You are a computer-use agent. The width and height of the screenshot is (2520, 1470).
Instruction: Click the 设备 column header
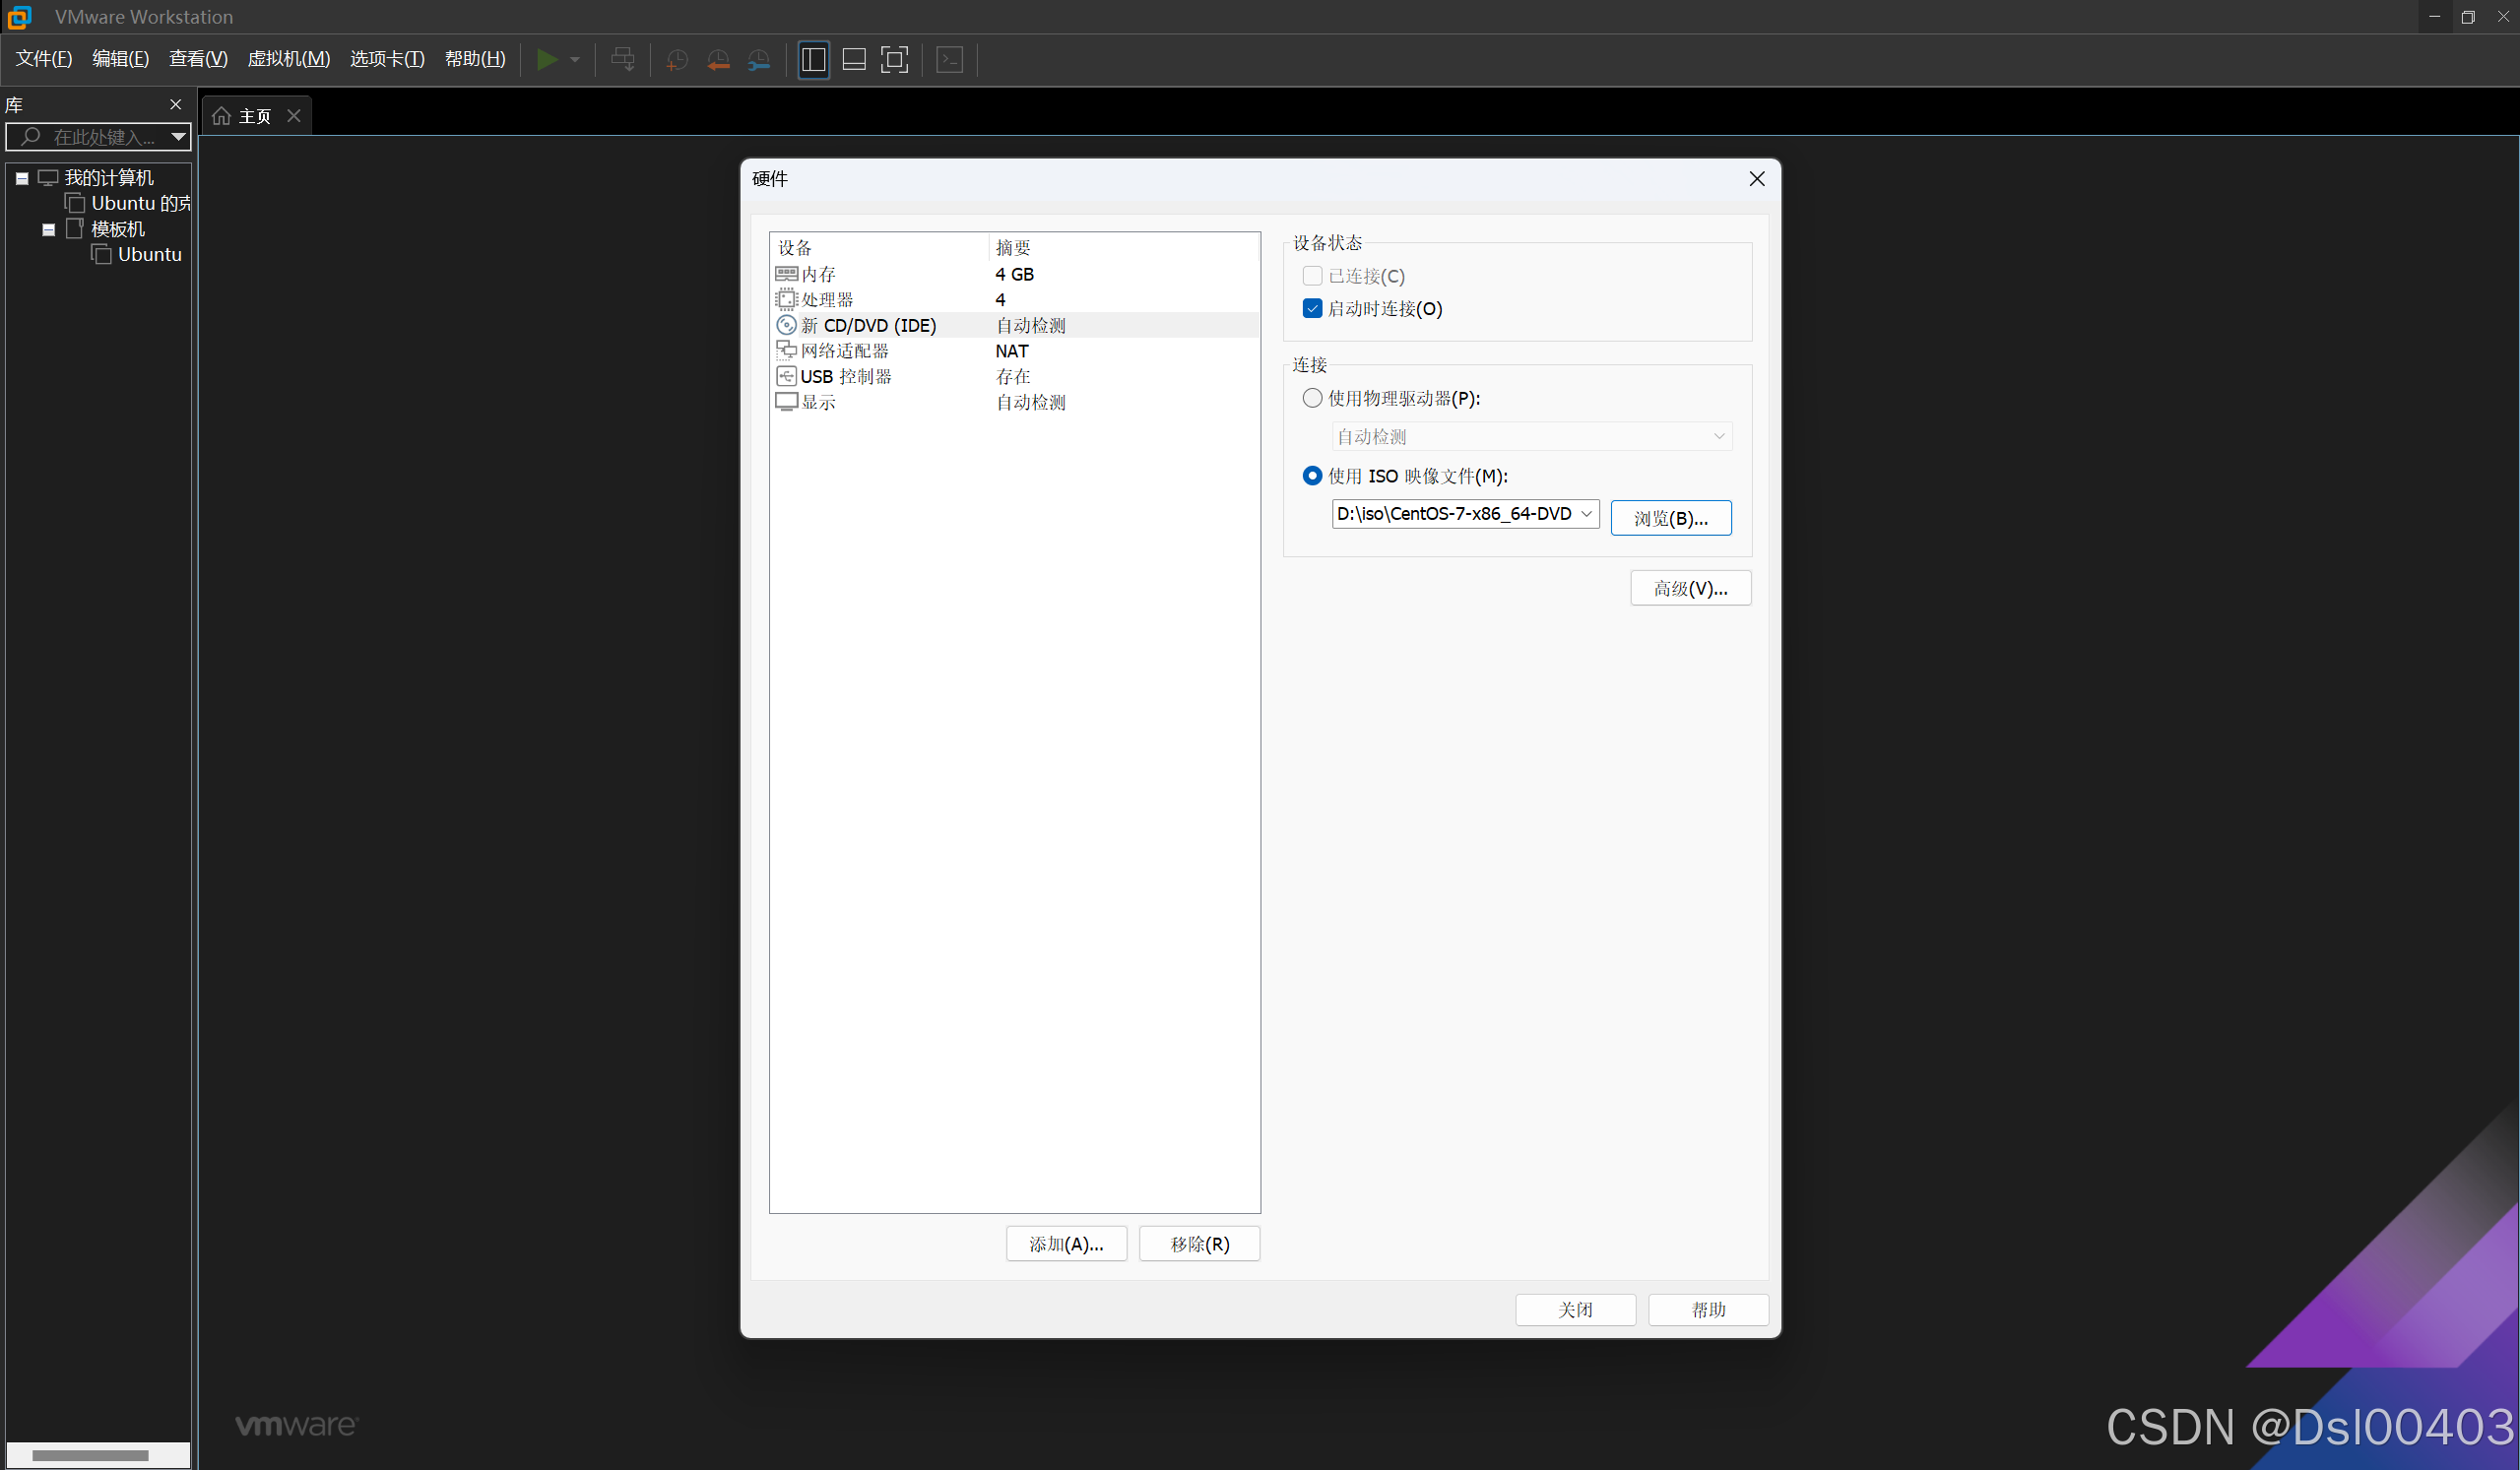tap(880, 247)
